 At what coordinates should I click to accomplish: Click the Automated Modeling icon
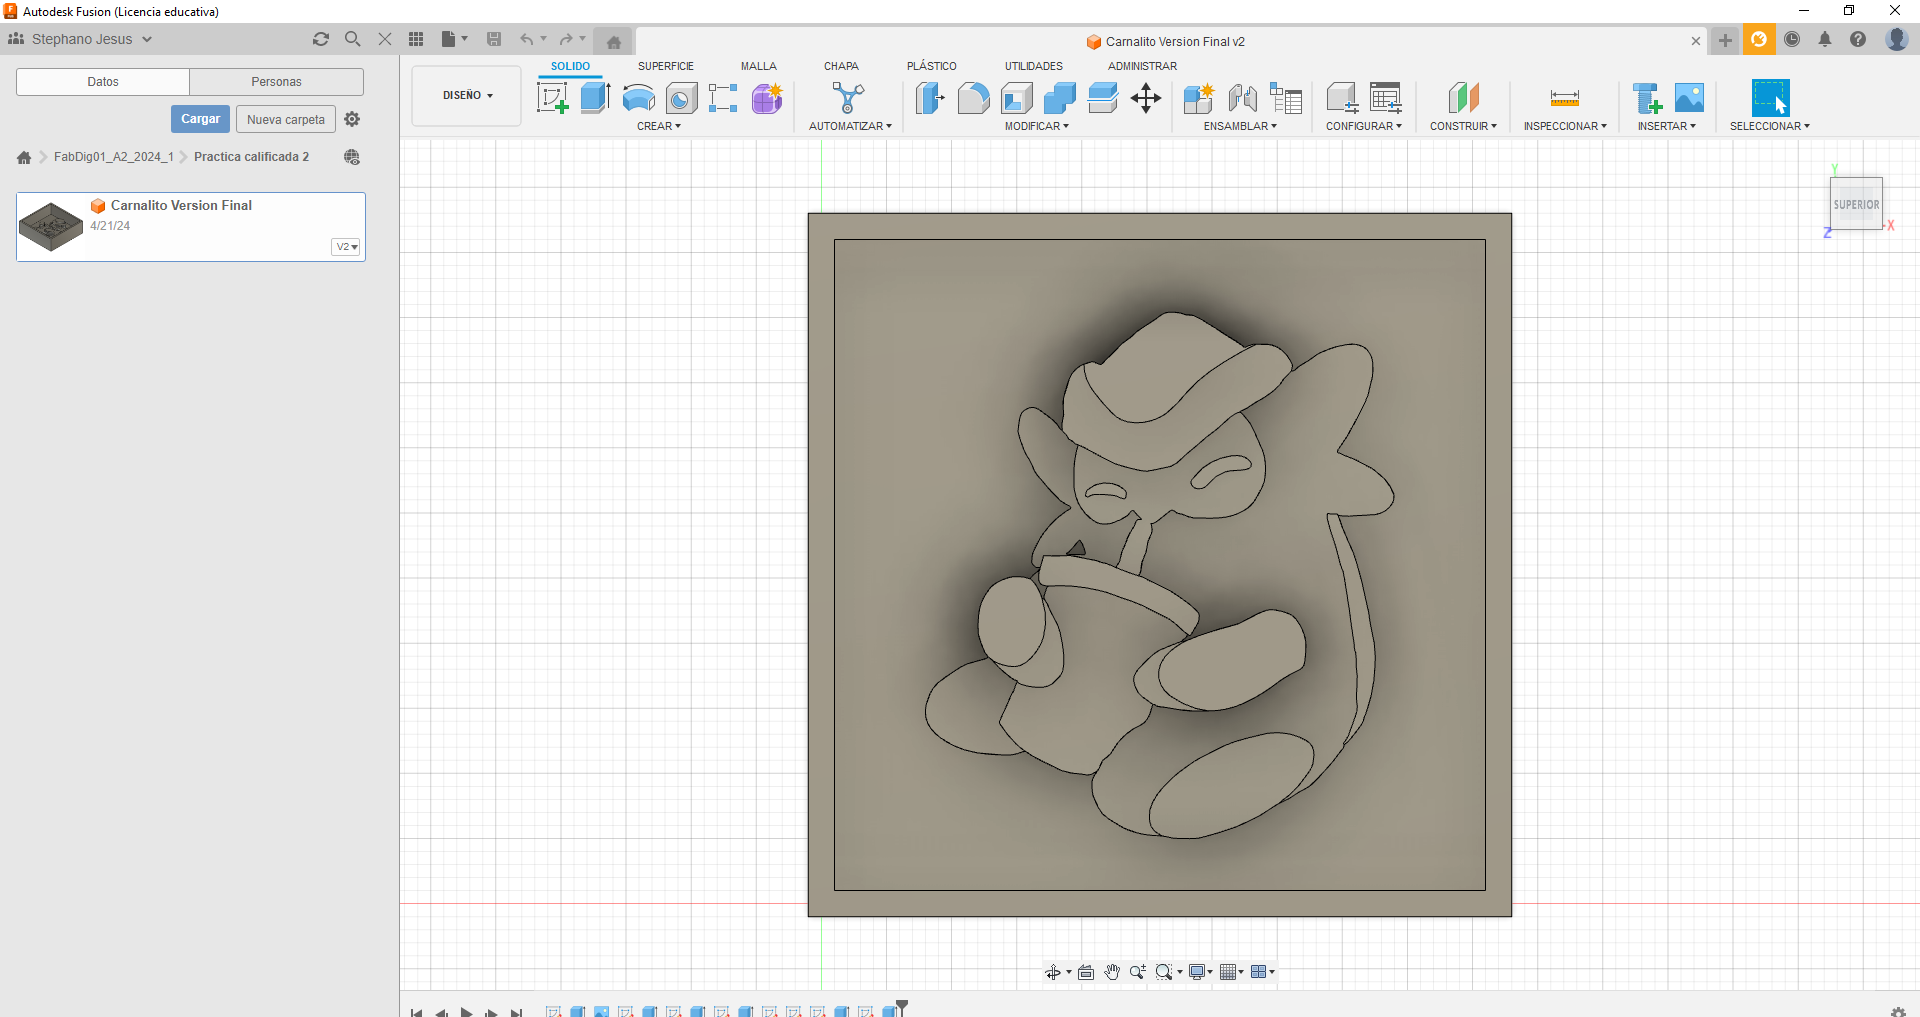coord(848,98)
